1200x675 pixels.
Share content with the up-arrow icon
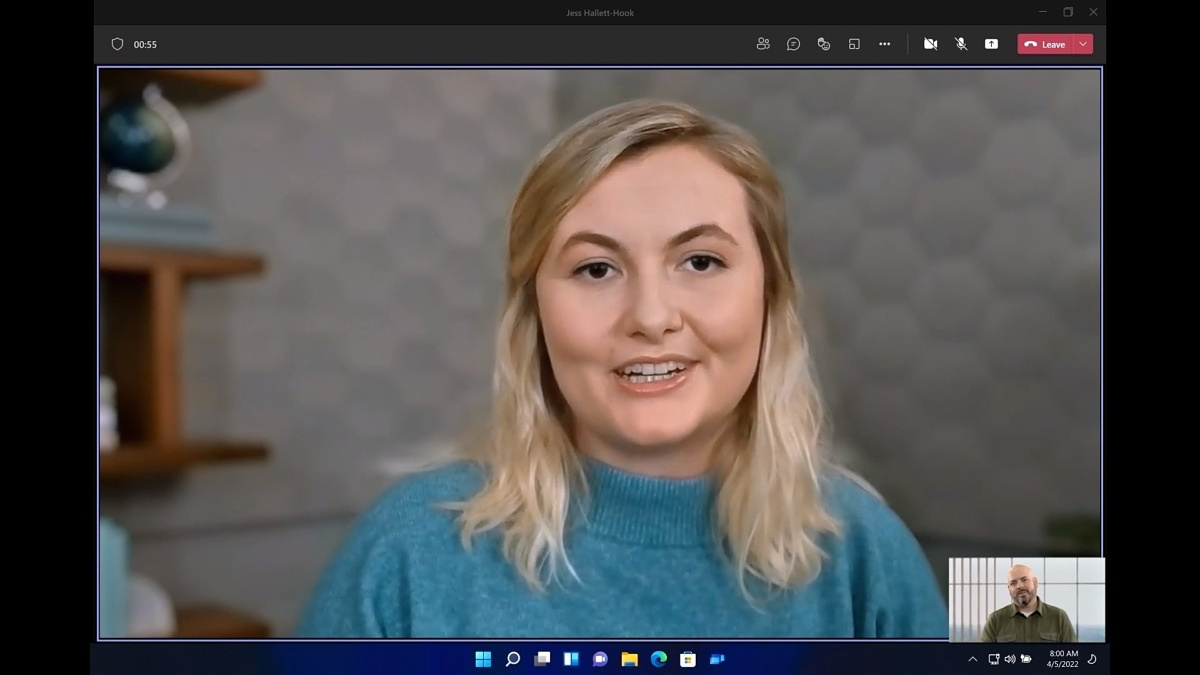click(991, 44)
